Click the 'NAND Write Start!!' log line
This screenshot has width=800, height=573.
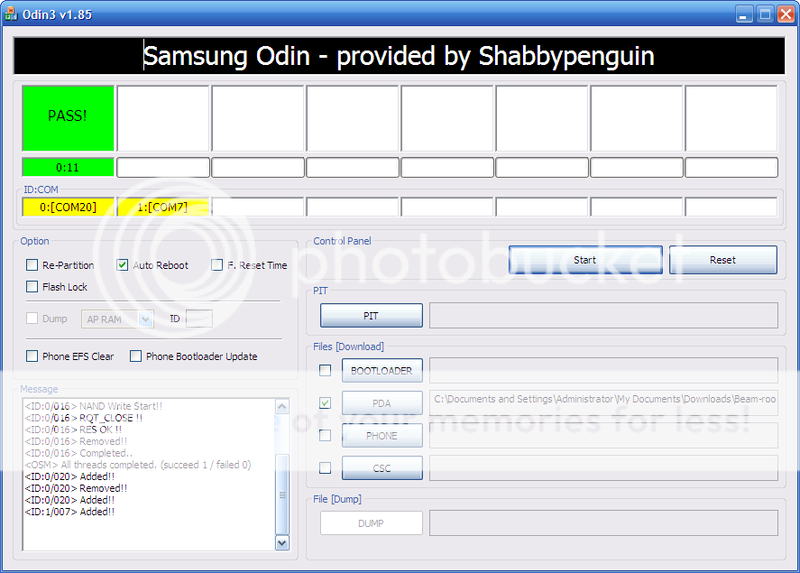pos(94,406)
